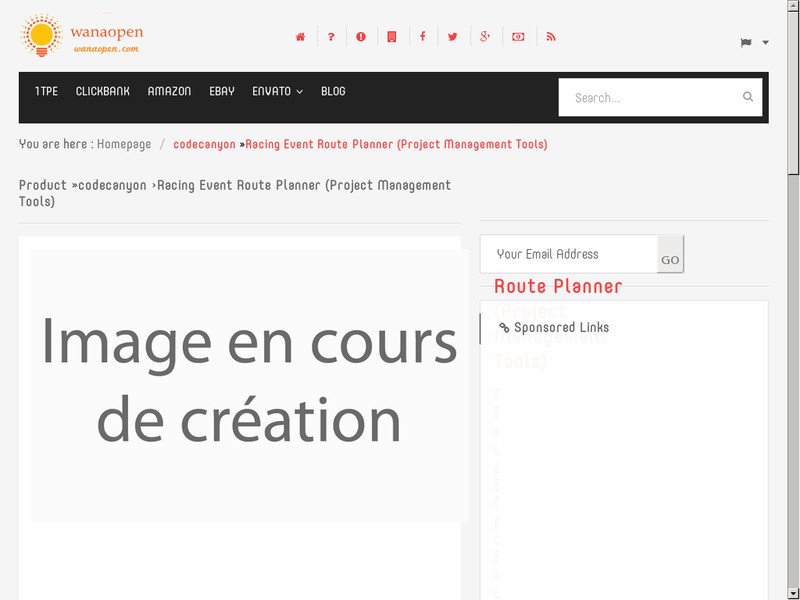
Task: Click the exclamation alert icon
Action: click(361, 37)
